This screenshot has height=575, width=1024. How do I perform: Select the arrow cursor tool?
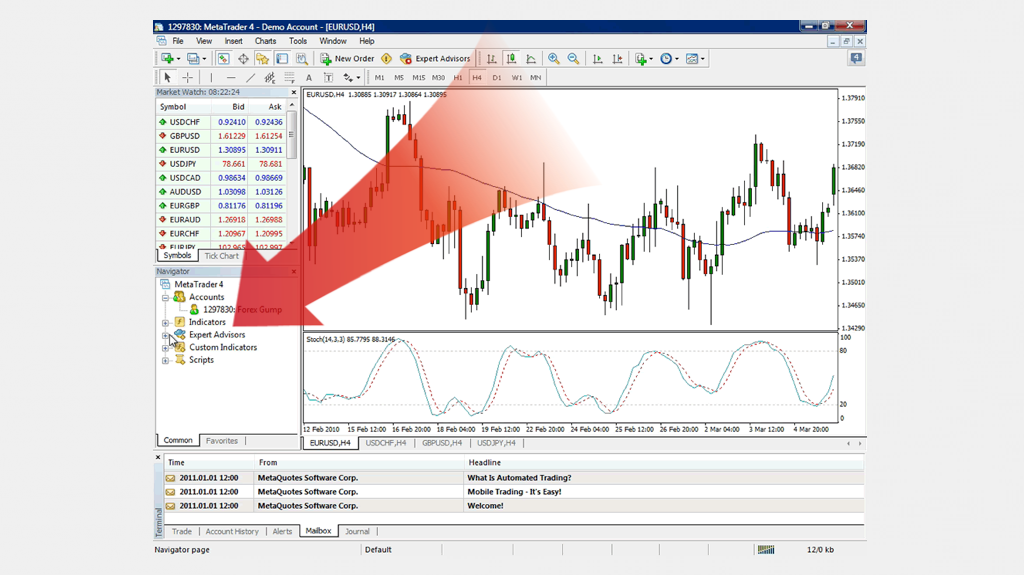(167, 77)
